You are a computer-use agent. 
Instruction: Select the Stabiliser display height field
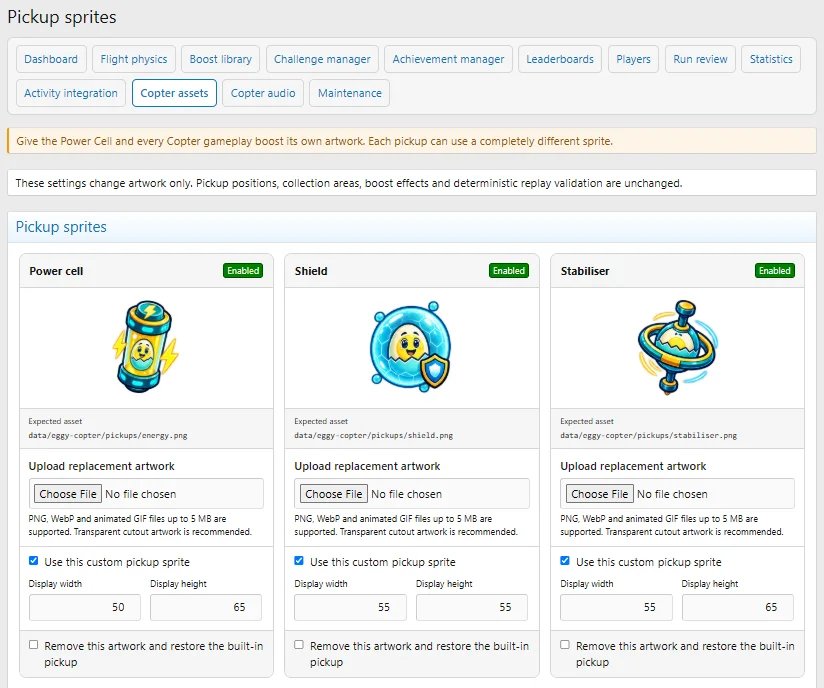738,607
